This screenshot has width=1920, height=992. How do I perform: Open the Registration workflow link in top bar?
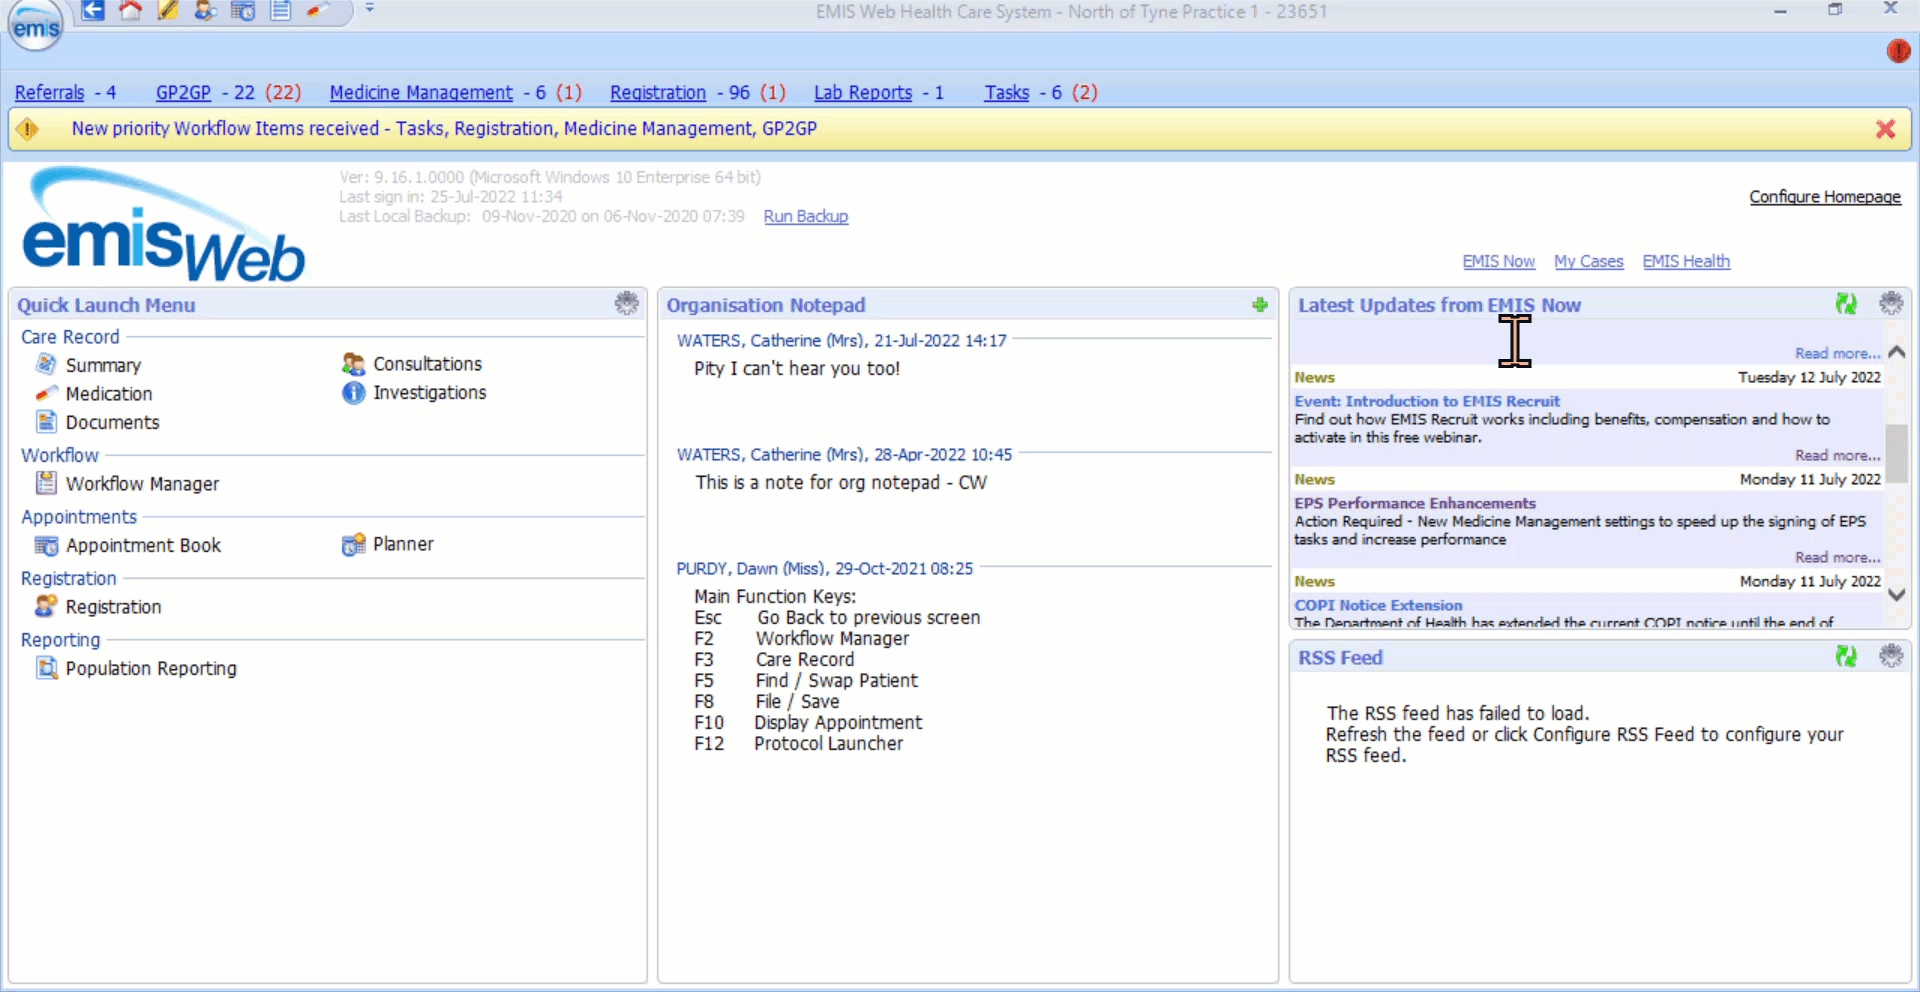(x=658, y=92)
